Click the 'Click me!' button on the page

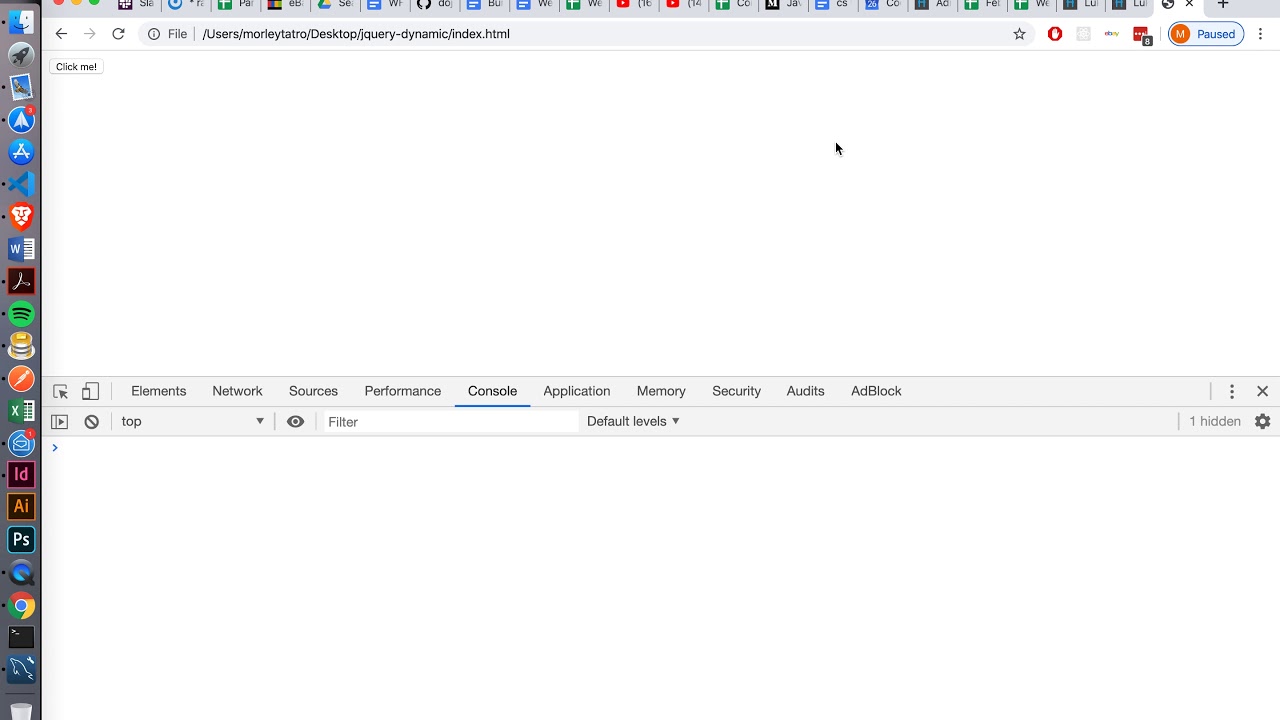coord(76,67)
